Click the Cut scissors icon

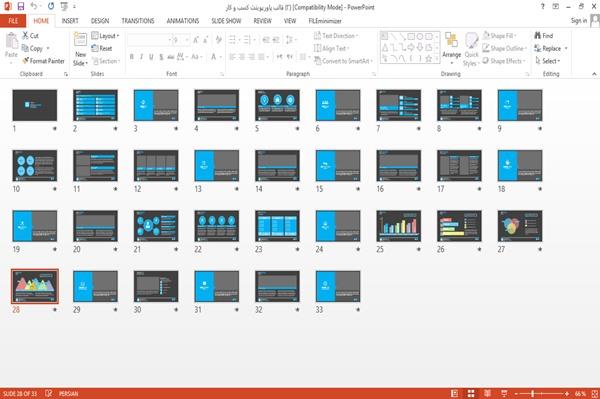pos(26,36)
